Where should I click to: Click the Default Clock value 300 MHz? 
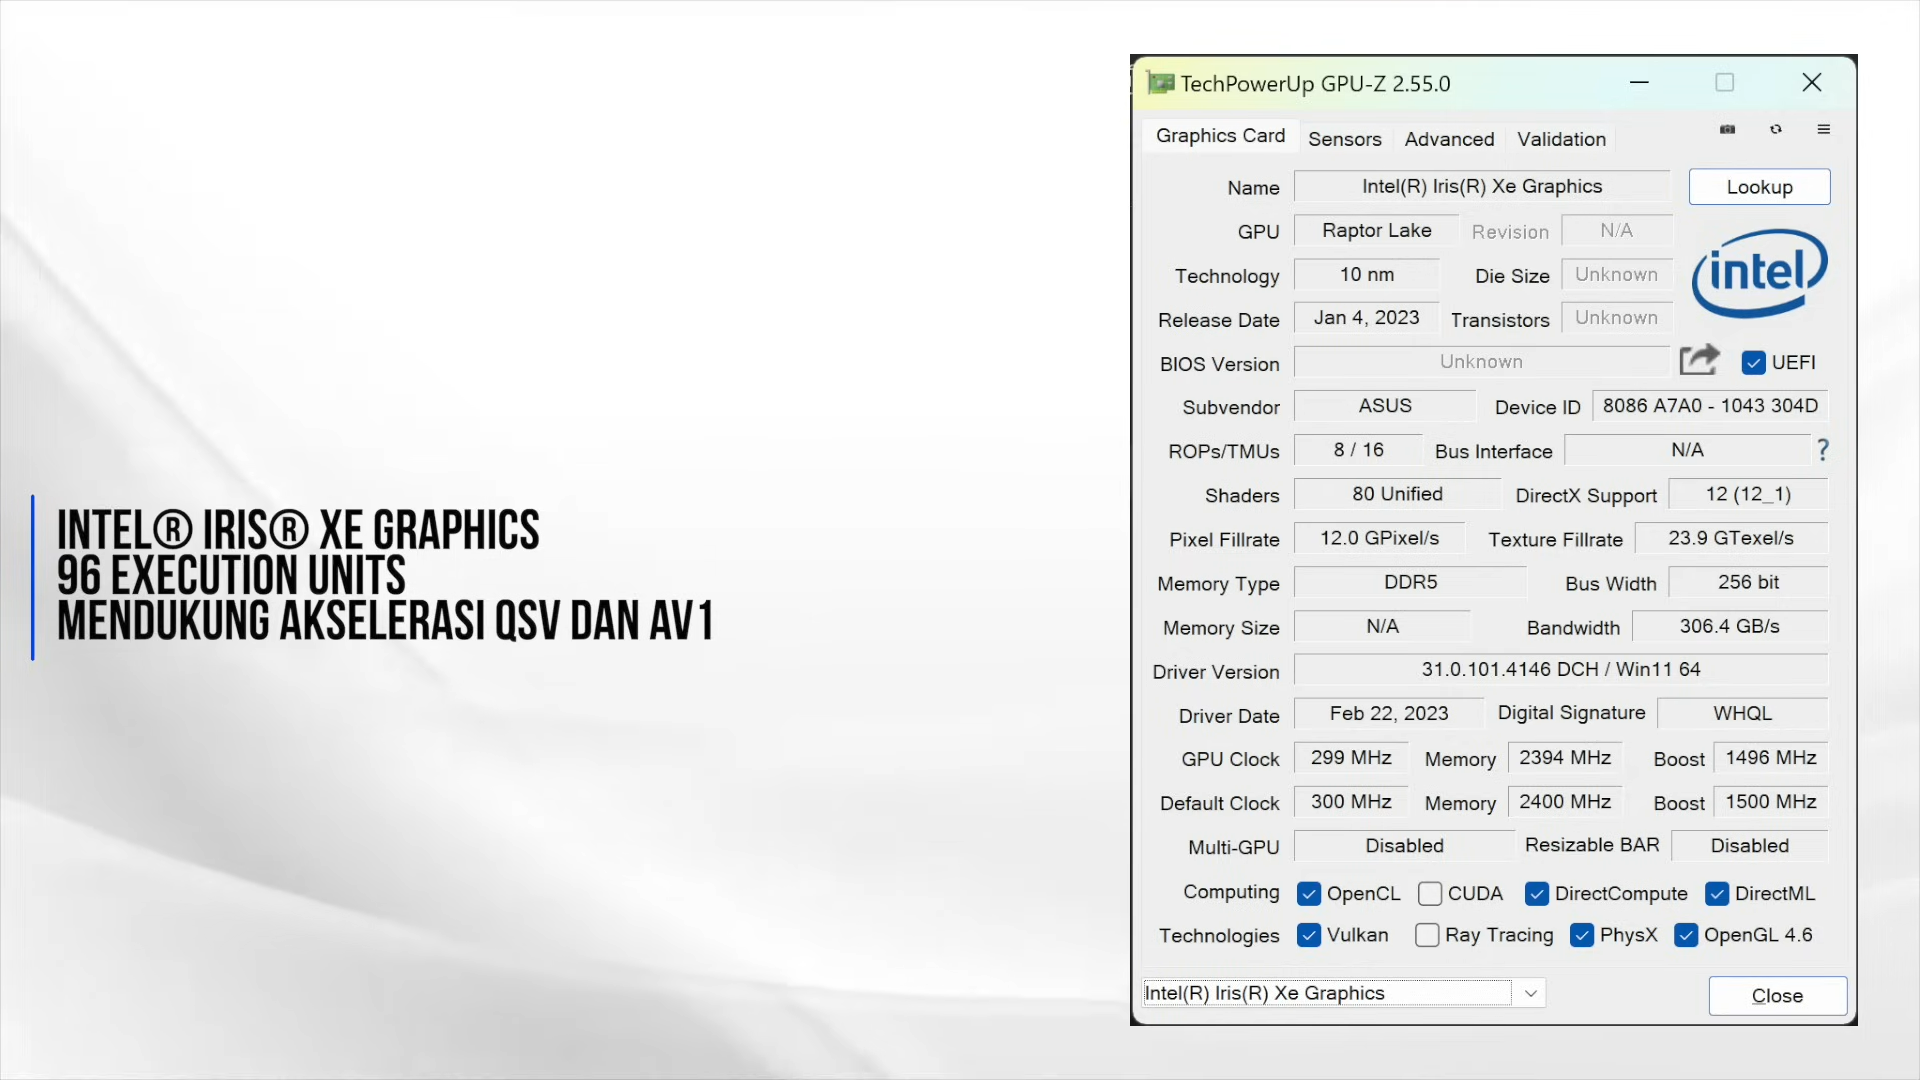tap(1351, 802)
